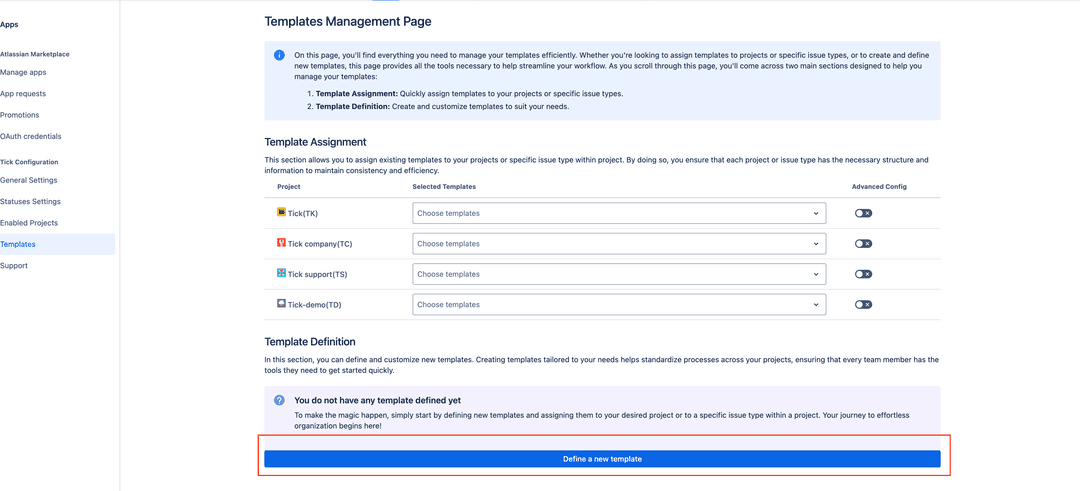Toggle Advanced Config for Tick(TK)
1080x491 pixels.
[x=863, y=213]
